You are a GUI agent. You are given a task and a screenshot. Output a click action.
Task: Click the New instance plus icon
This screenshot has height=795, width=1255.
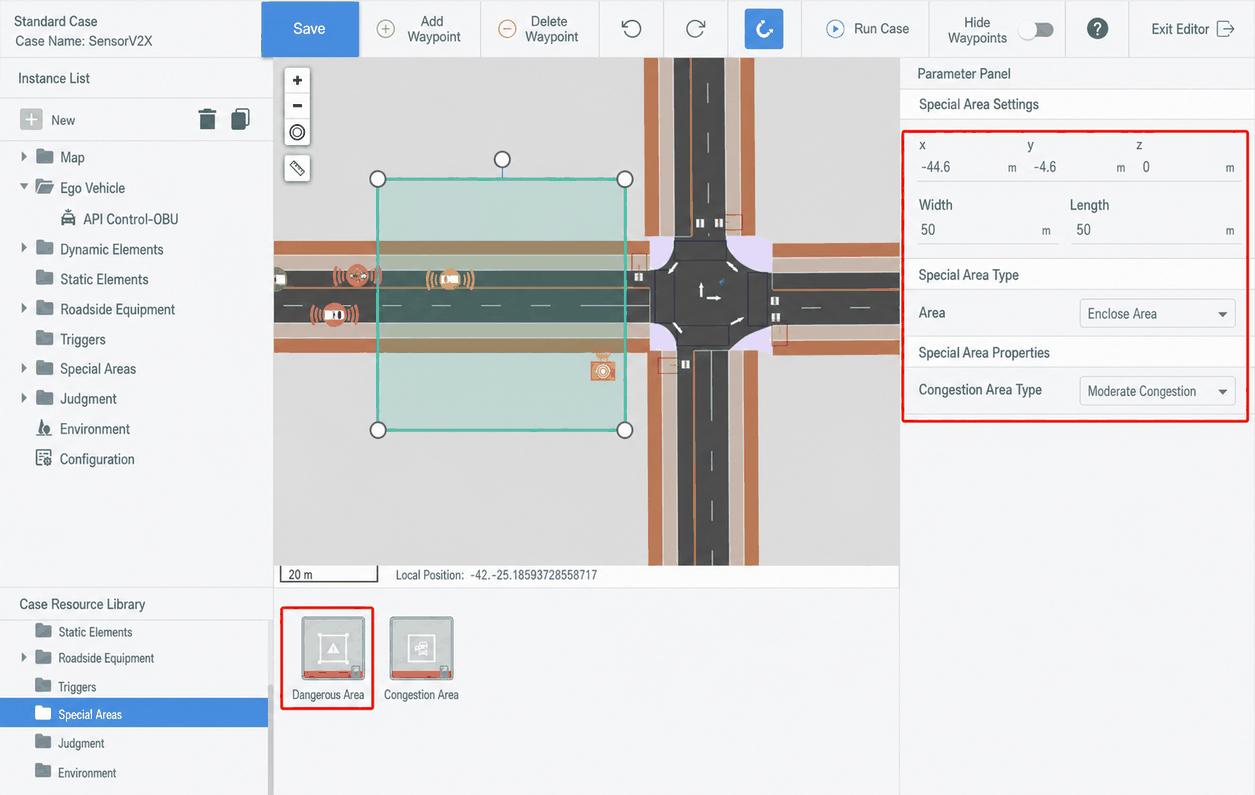[32, 120]
